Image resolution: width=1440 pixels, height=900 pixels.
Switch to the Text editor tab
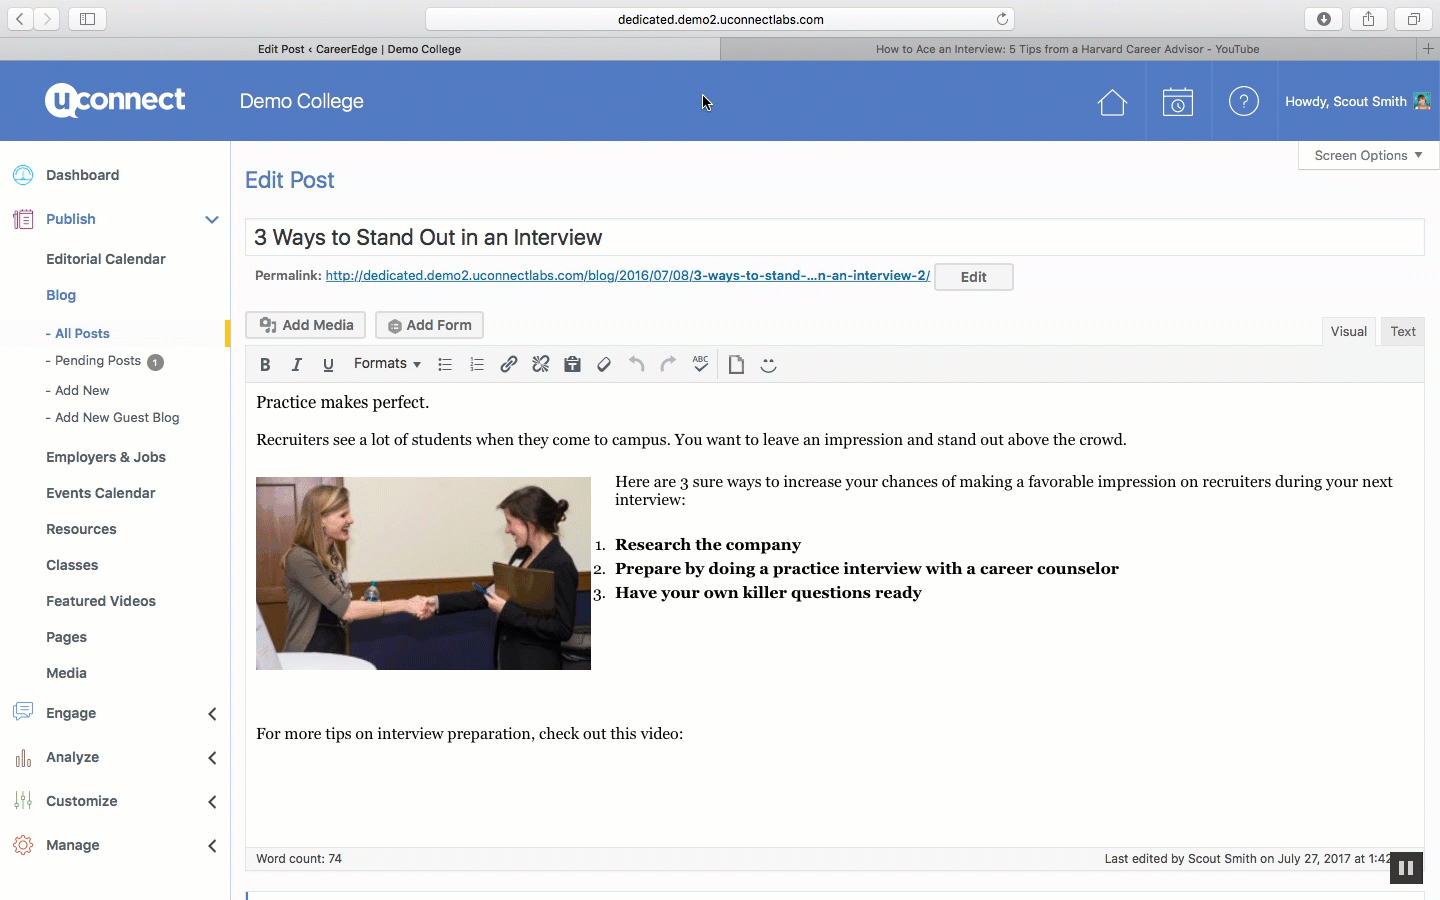click(1402, 332)
